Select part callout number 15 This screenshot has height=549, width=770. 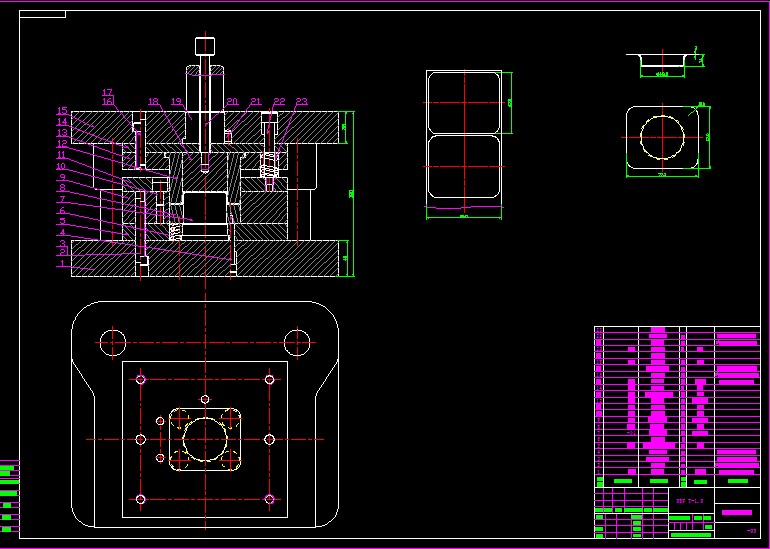tap(61, 111)
